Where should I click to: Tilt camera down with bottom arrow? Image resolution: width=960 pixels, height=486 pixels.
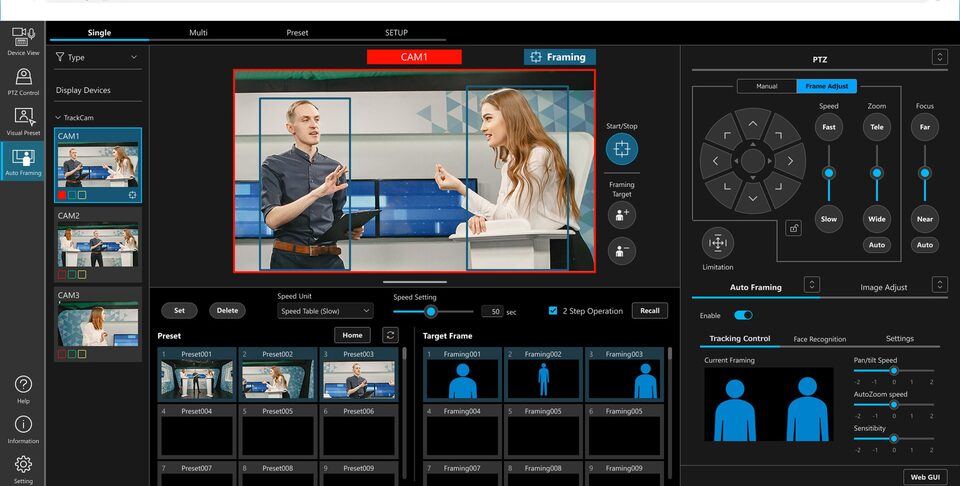752,198
